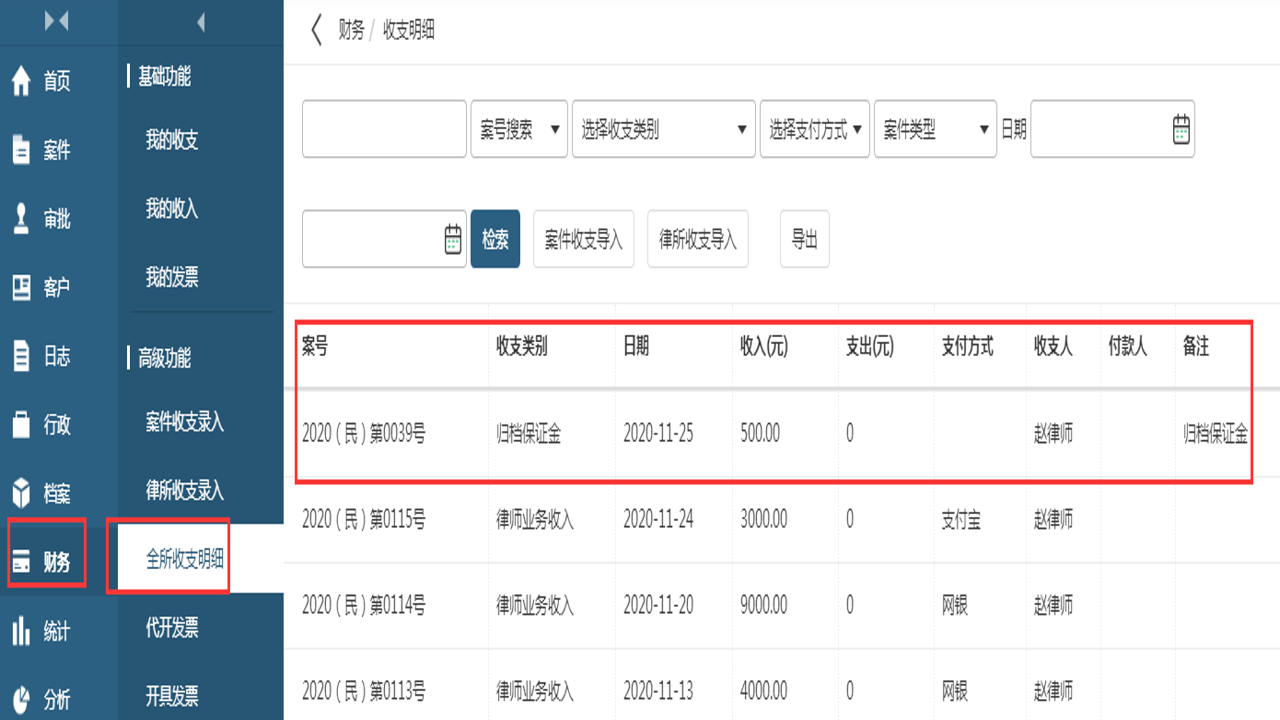
Task: Open 代开发票 menu item
Action: (x=172, y=628)
